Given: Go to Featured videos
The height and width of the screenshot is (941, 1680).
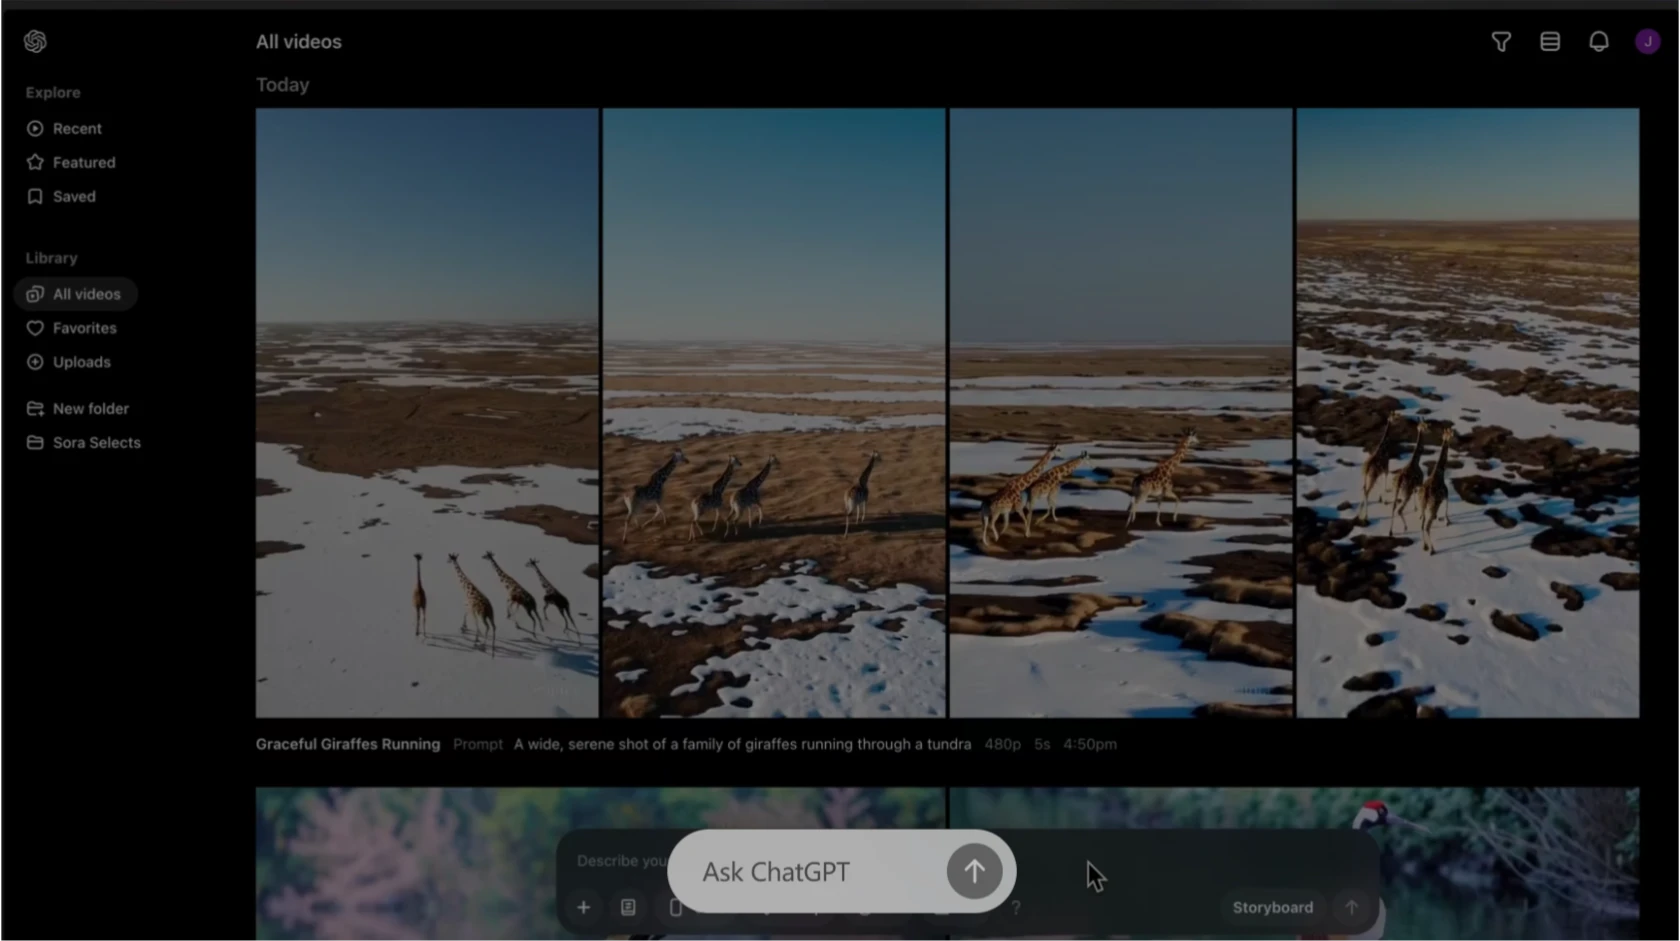Looking at the screenshot, I should click(84, 162).
